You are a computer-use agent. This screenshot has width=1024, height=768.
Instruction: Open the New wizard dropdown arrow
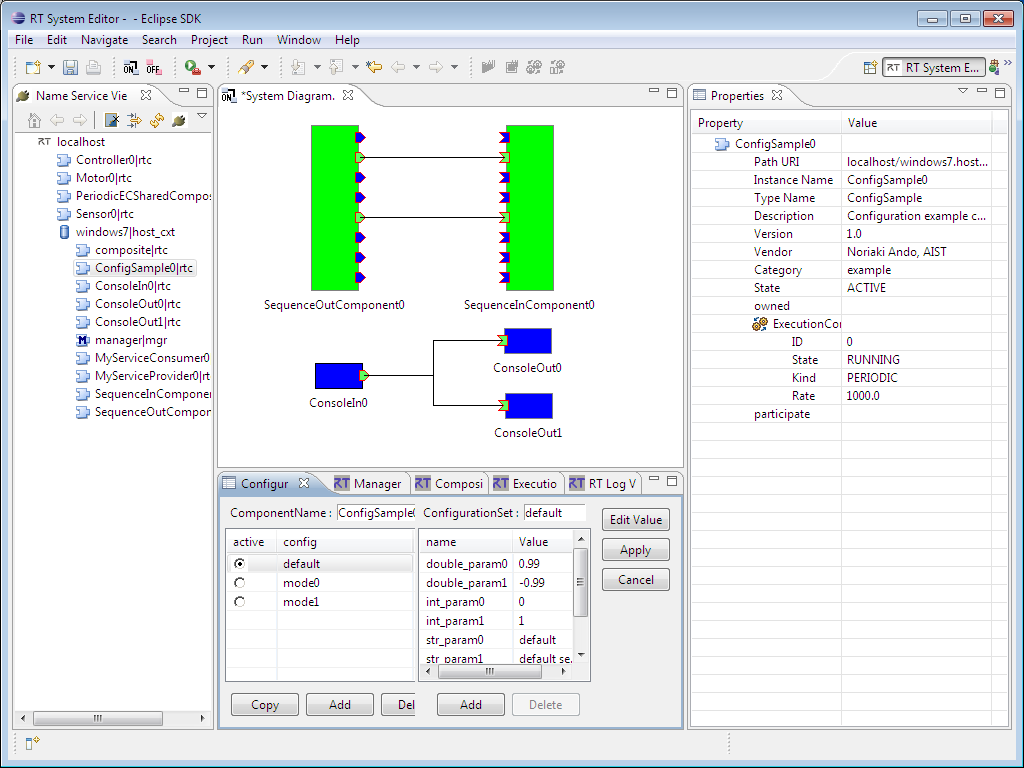[52, 67]
